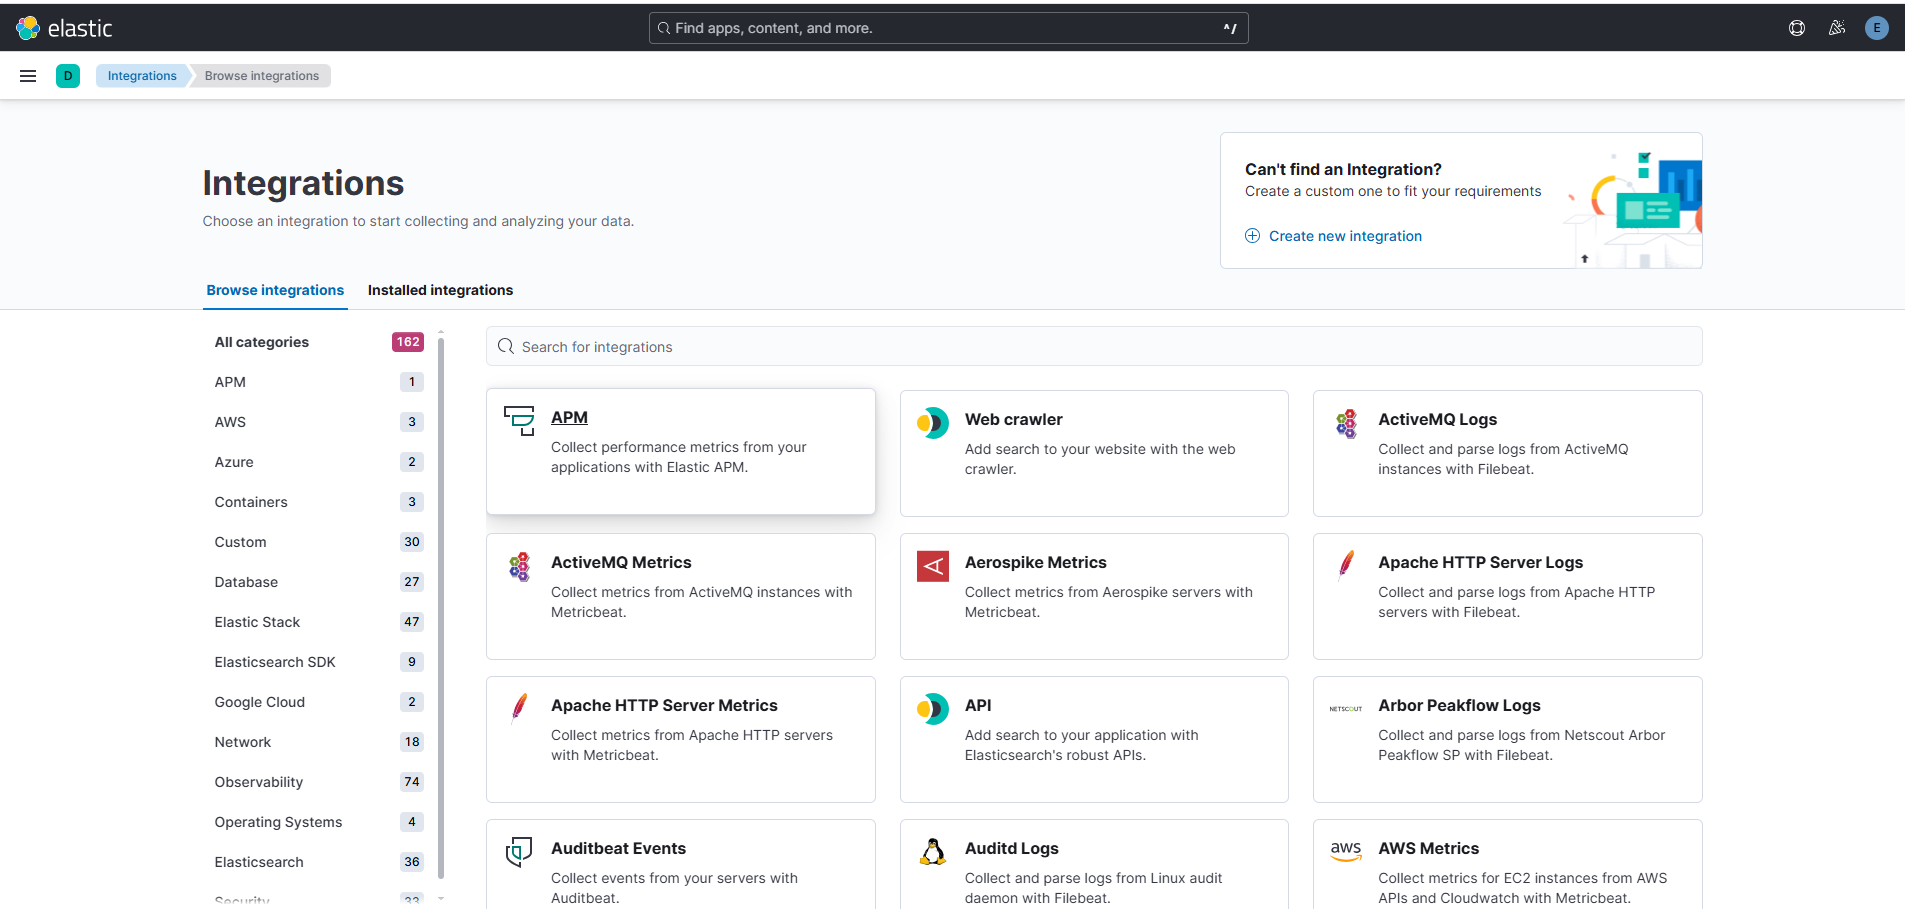Click the plus icon beside Create new integration
The width and height of the screenshot is (1905, 909).
(1252, 236)
